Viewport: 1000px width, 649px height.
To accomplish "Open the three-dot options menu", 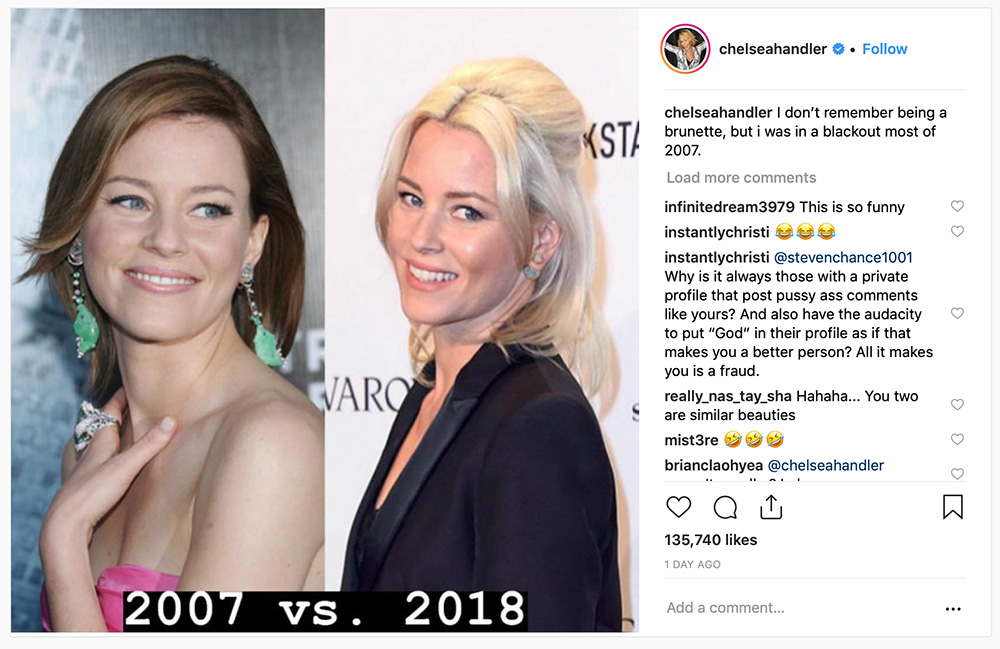I will pos(953,609).
